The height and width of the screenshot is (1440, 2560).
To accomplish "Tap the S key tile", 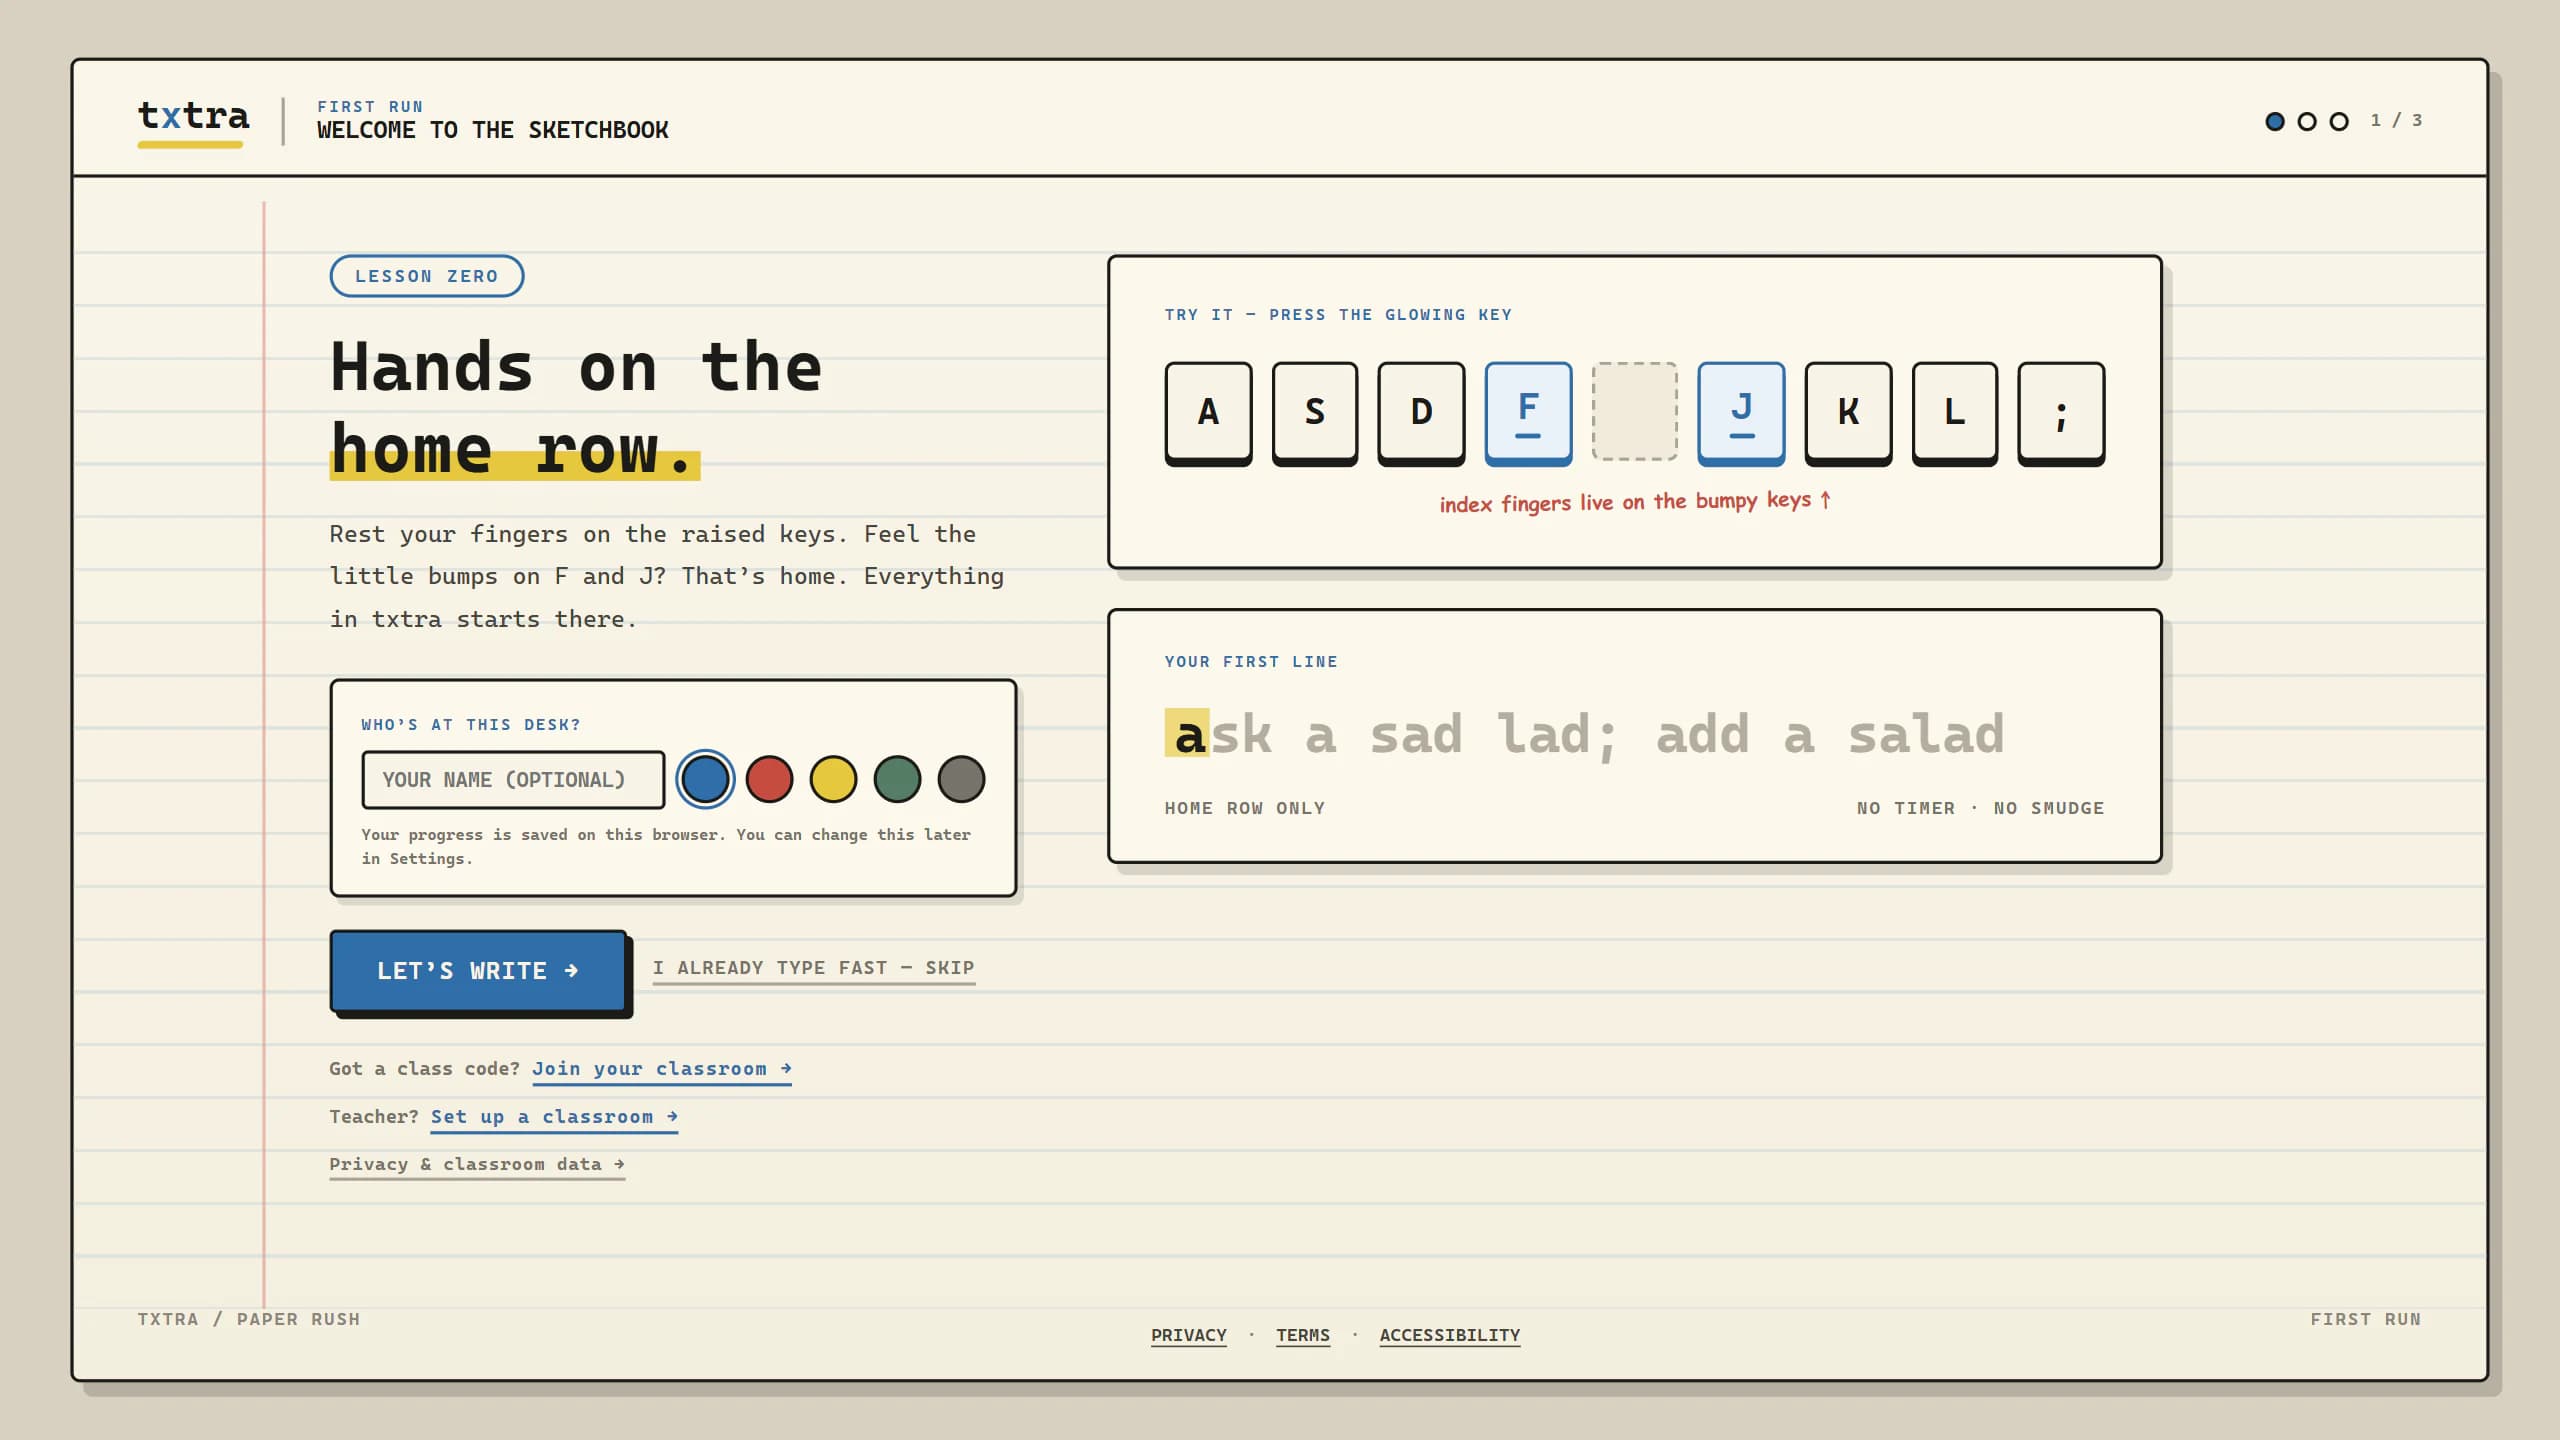I will click(1315, 413).
